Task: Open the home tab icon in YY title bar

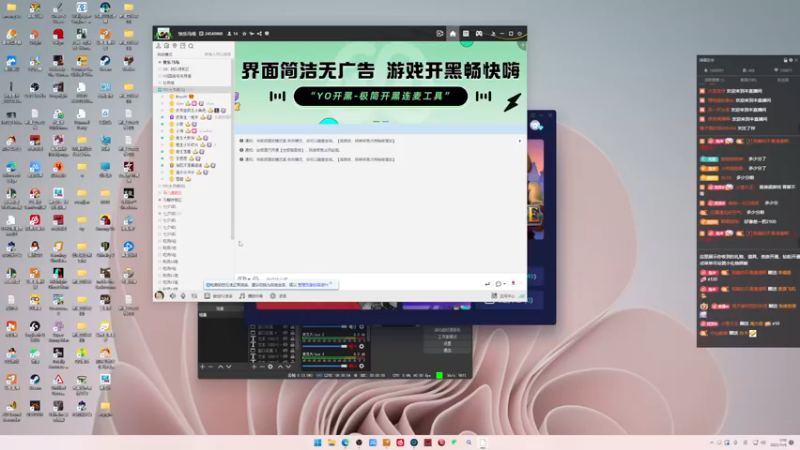Action: pyautogui.click(x=453, y=34)
